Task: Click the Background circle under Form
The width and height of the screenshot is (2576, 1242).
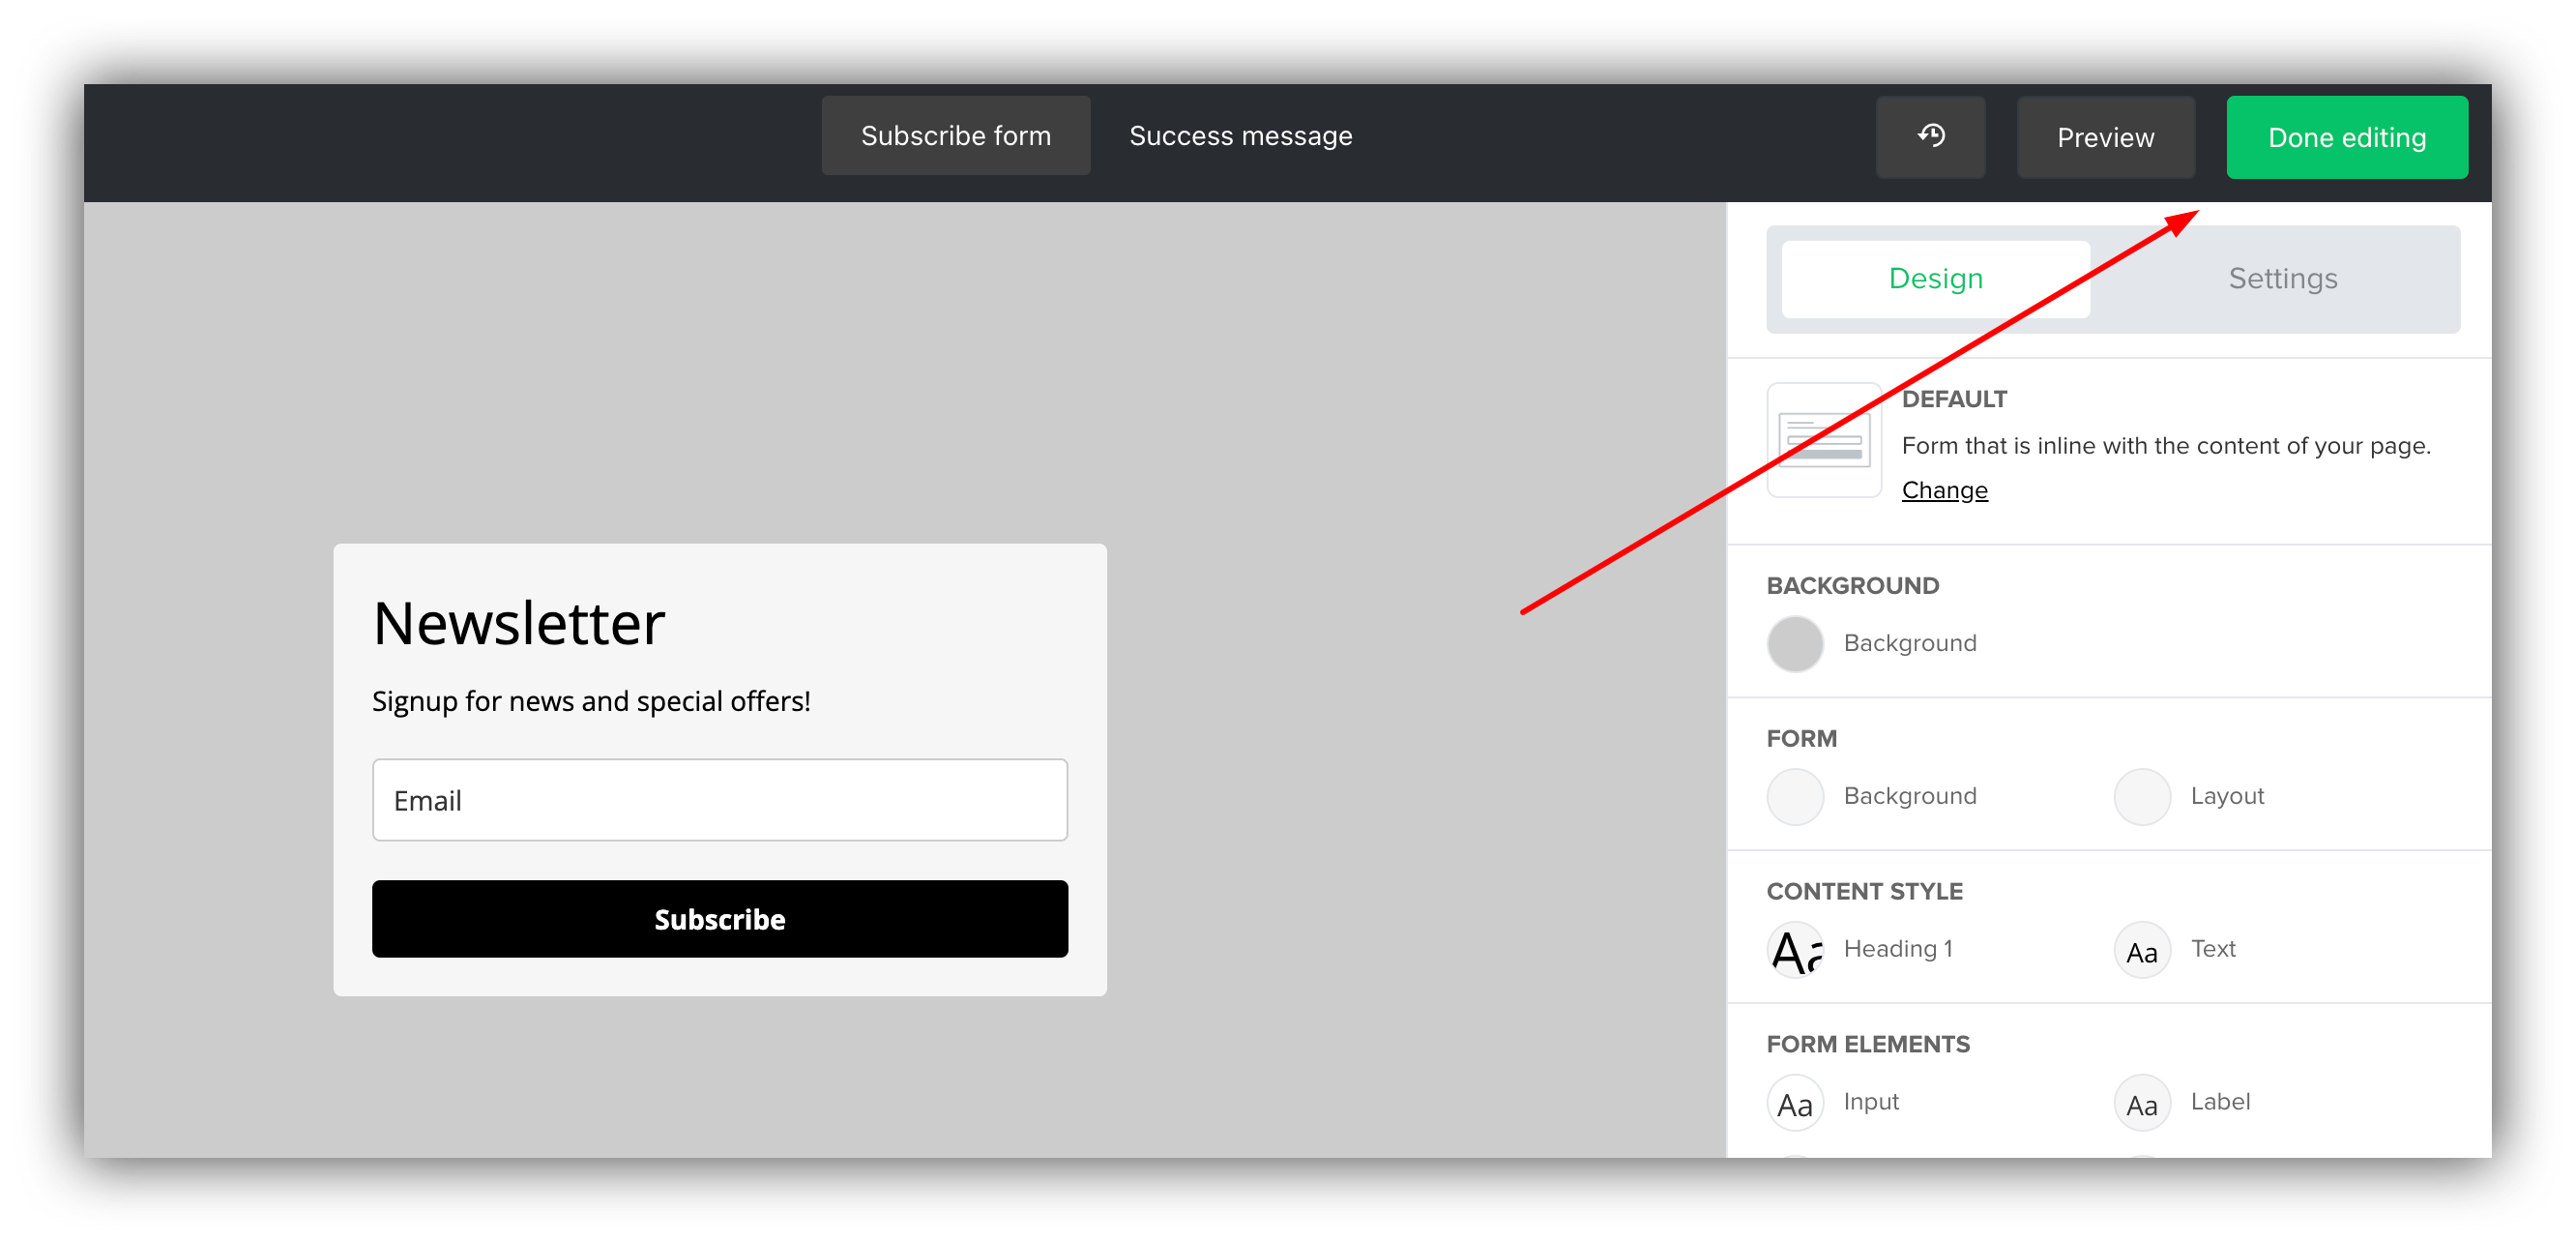Action: (1795, 796)
